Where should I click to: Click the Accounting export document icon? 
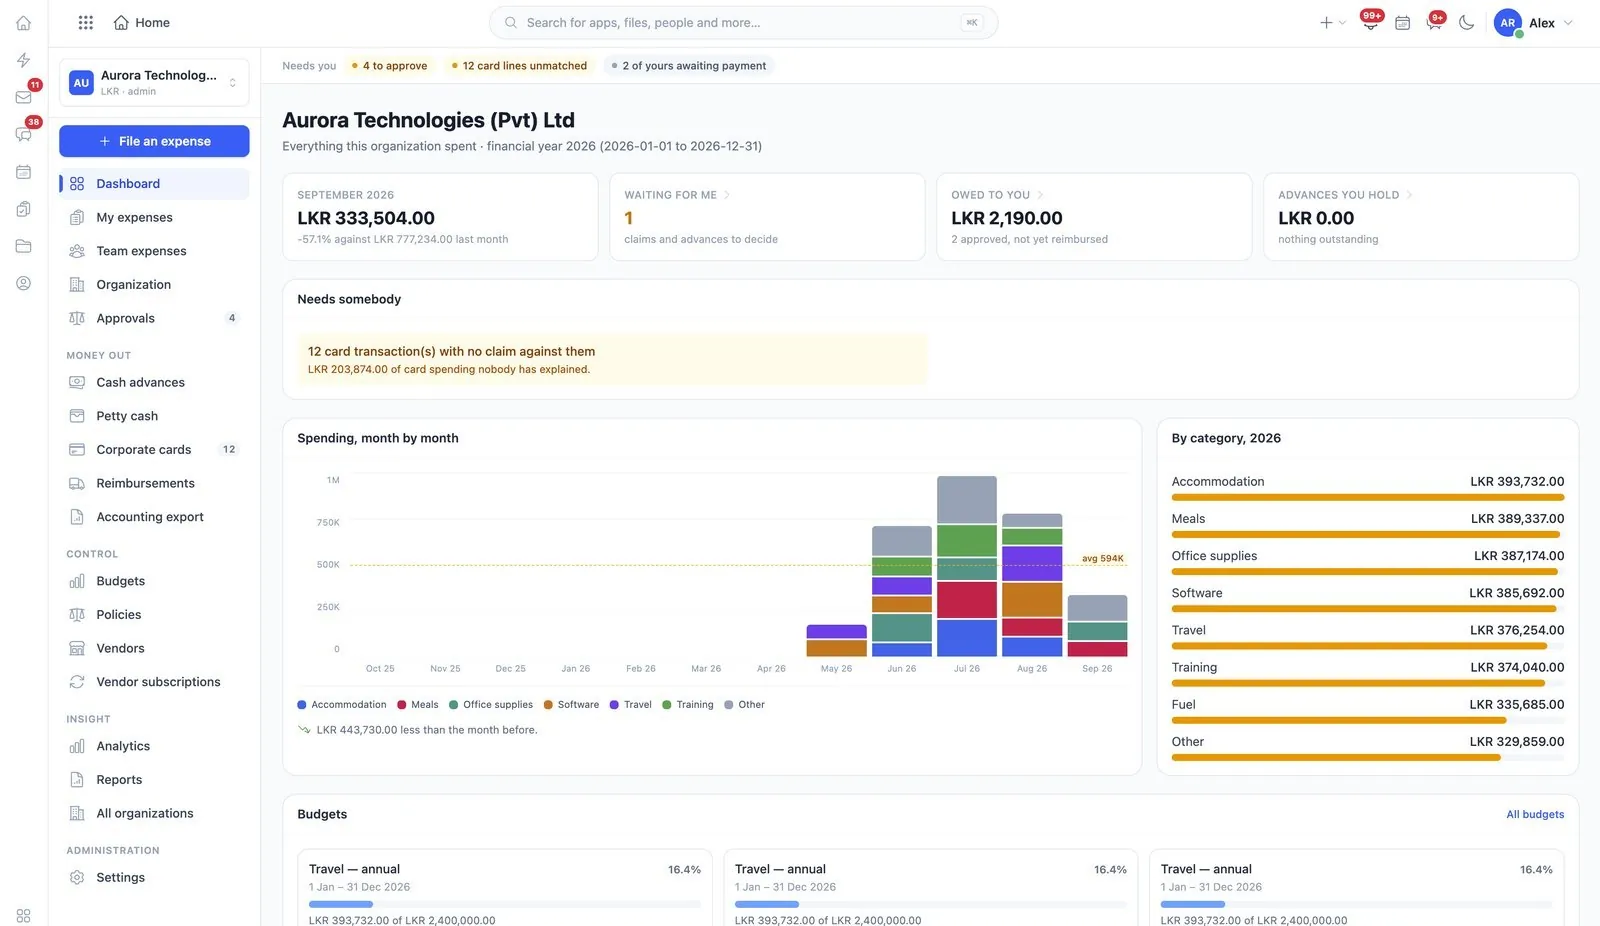pyautogui.click(x=77, y=517)
